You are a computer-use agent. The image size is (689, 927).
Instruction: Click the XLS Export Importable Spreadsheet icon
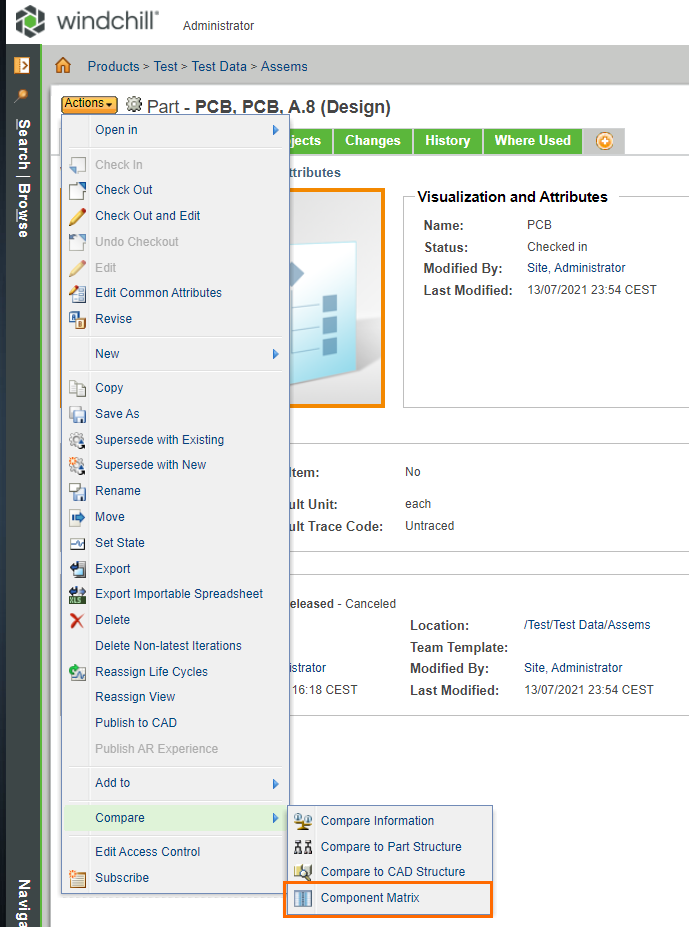pos(77,595)
